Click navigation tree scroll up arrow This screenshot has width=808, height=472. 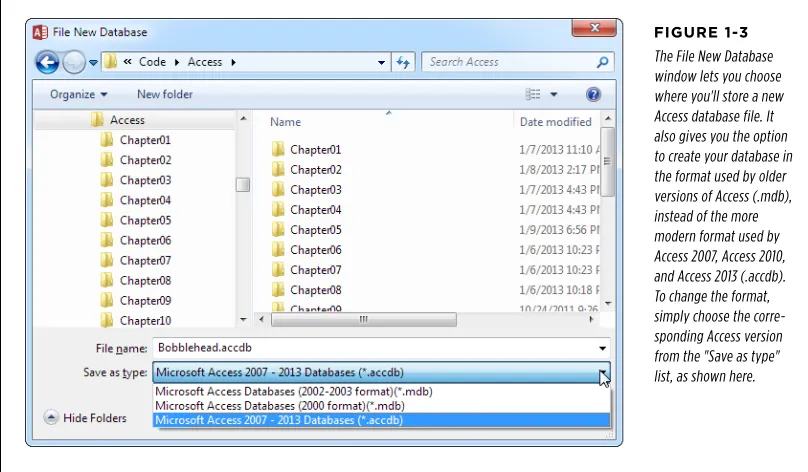243,119
